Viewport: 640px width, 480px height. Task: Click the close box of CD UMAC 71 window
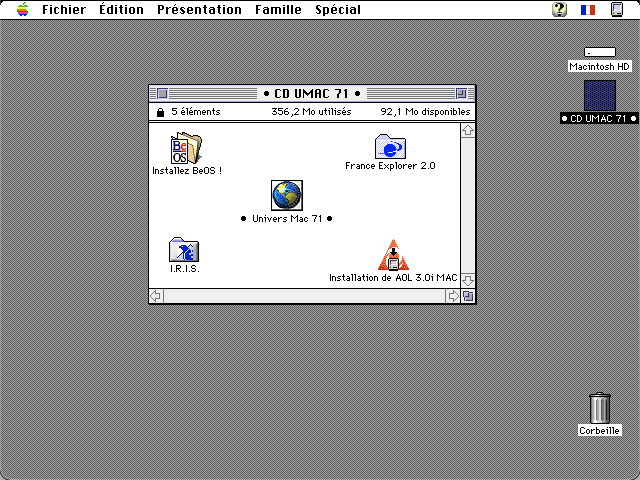(x=162, y=93)
